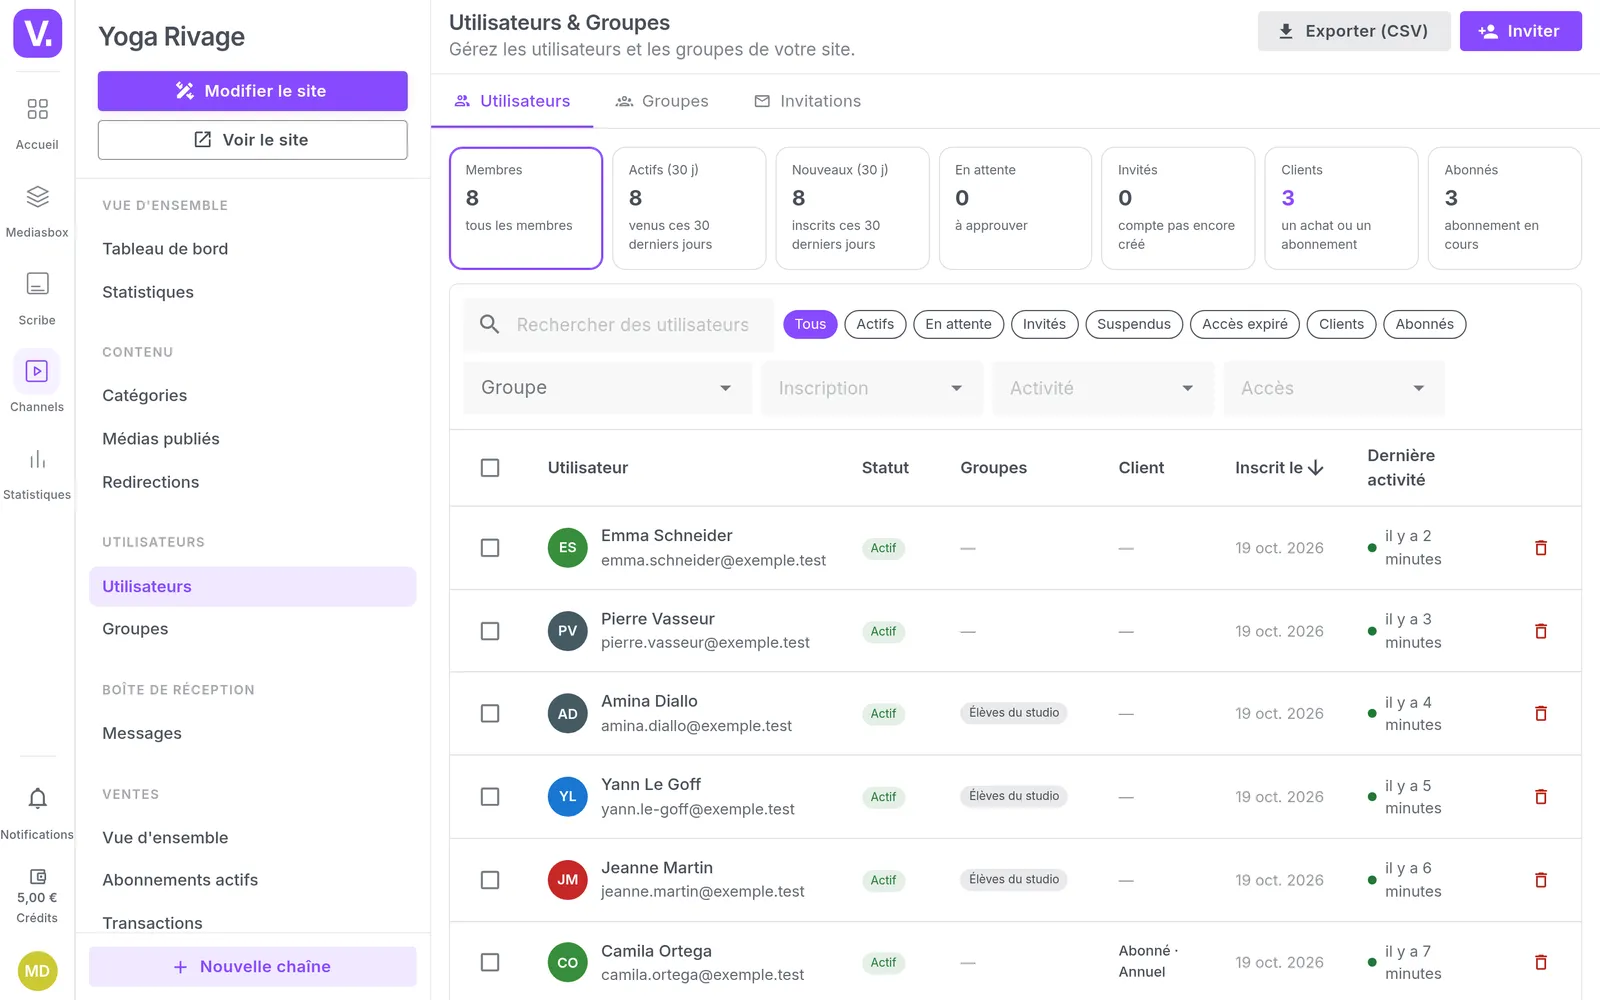This screenshot has height=1000, width=1600.
Task: Delete Yann Le Goff with trash icon
Action: click(x=1541, y=797)
